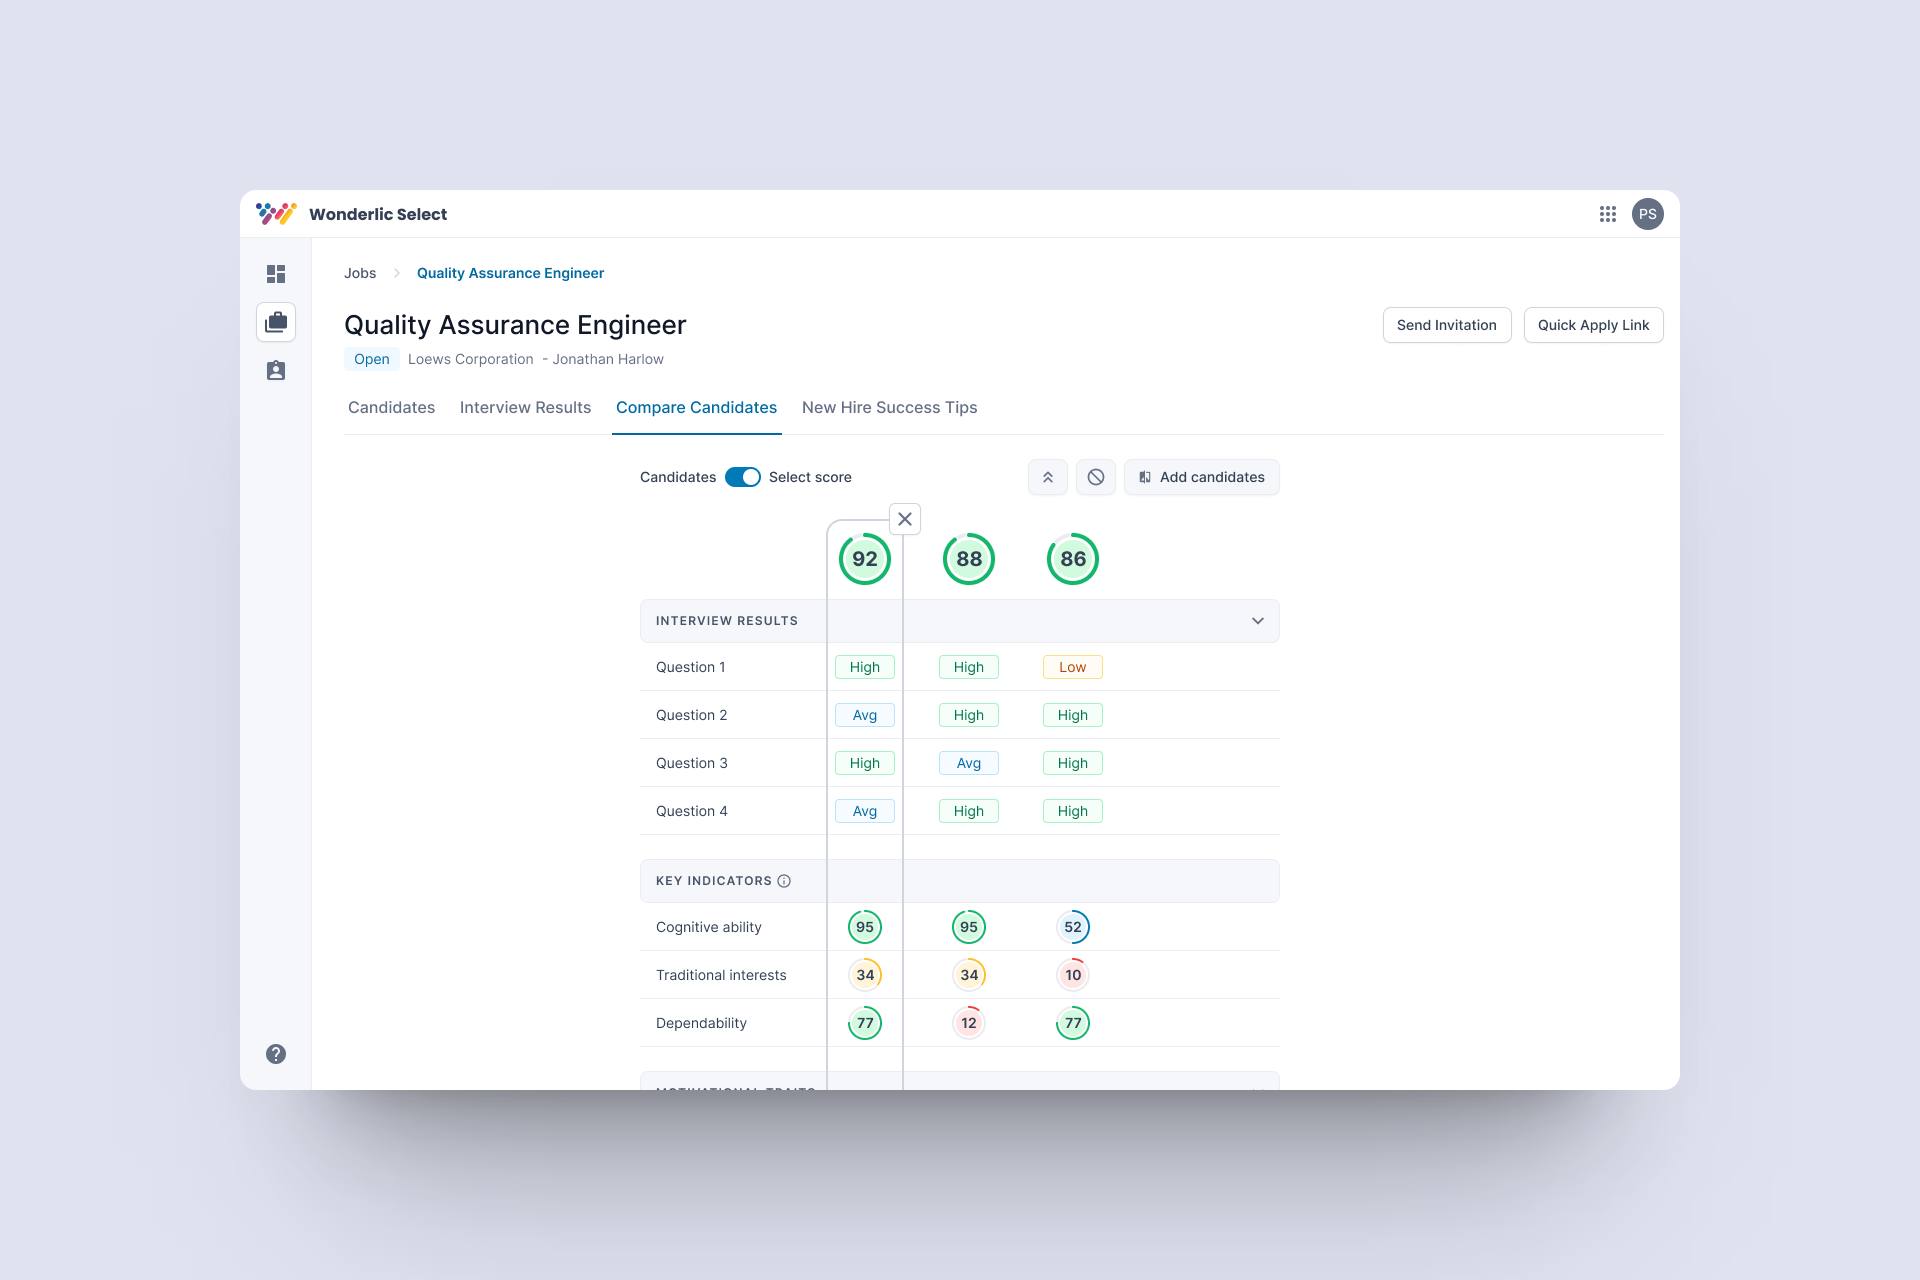The image size is (1920, 1280).
Task: Click the Quick Apply Link button
Action: pos(1593,325)
